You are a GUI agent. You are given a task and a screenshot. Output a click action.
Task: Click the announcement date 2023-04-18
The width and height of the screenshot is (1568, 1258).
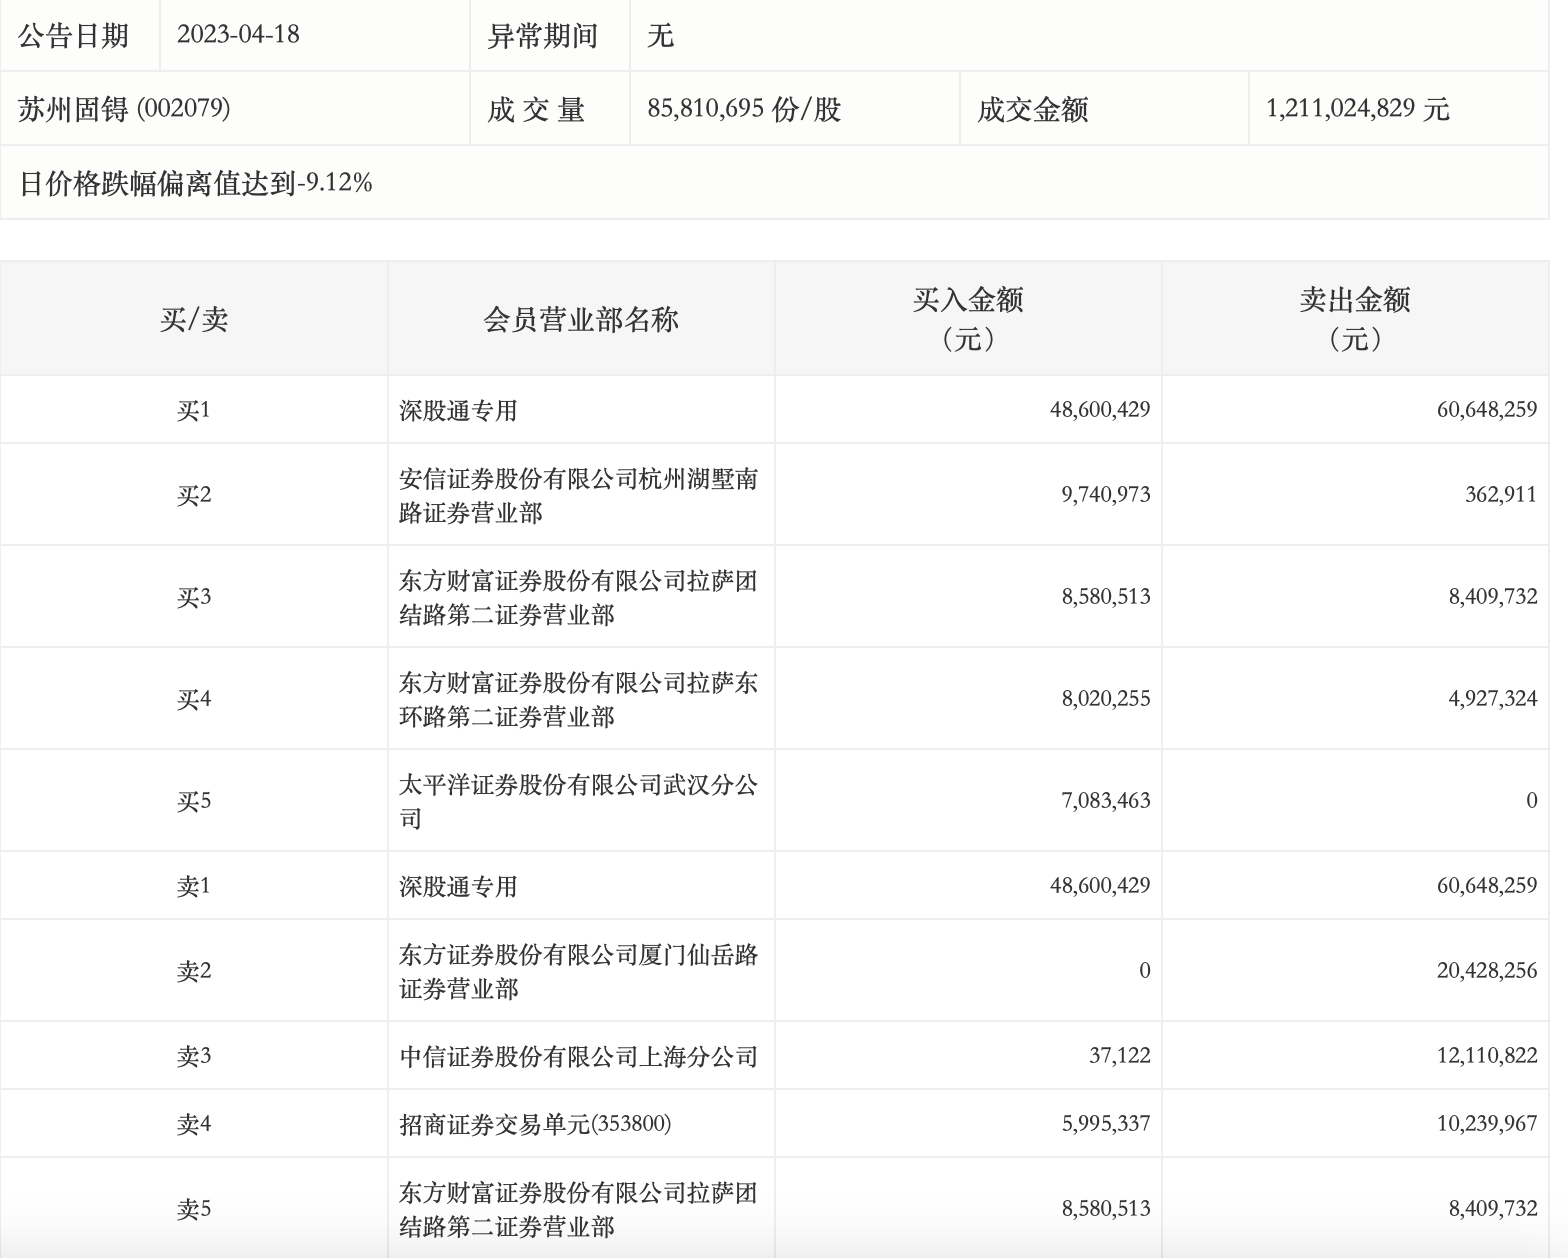[x=238, y=35]
